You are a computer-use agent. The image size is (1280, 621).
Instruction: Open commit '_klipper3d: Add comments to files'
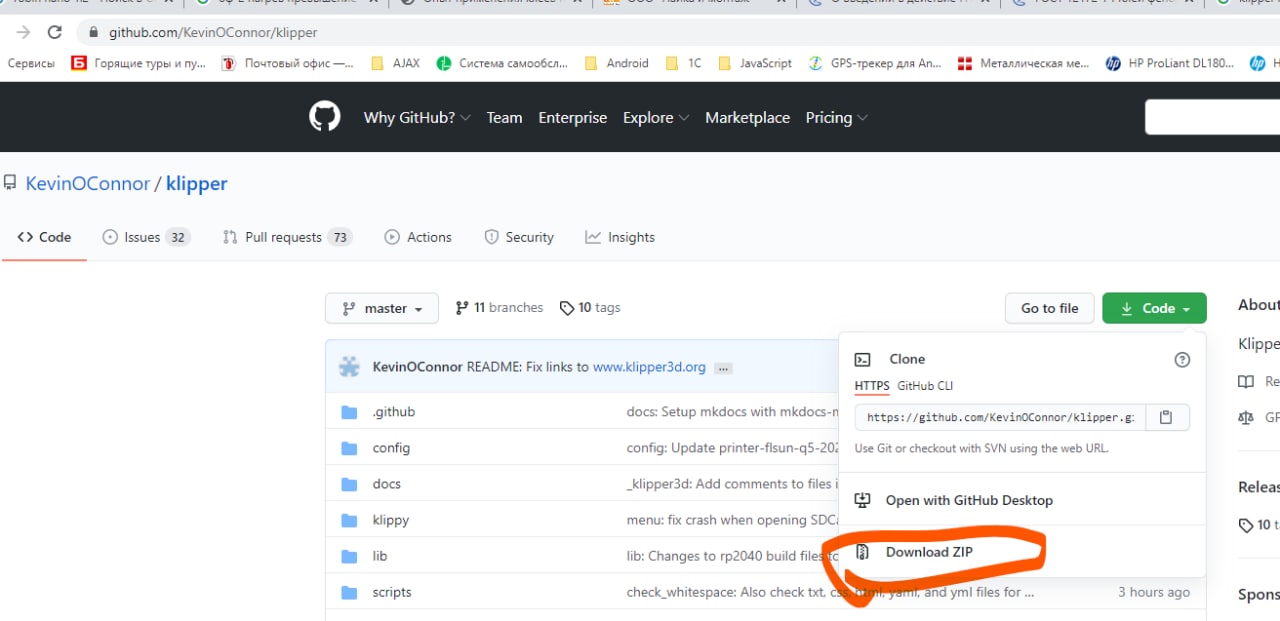click(732, 484)
